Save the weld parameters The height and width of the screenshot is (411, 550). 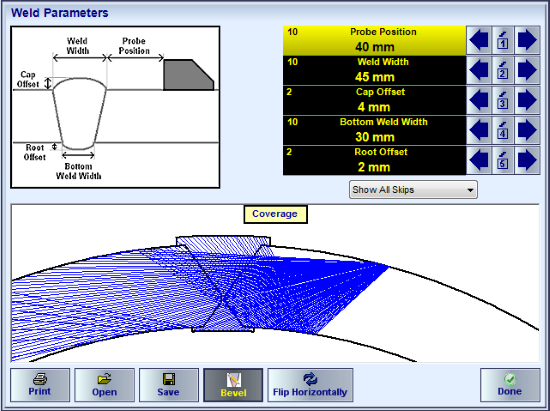coord(169,385)
